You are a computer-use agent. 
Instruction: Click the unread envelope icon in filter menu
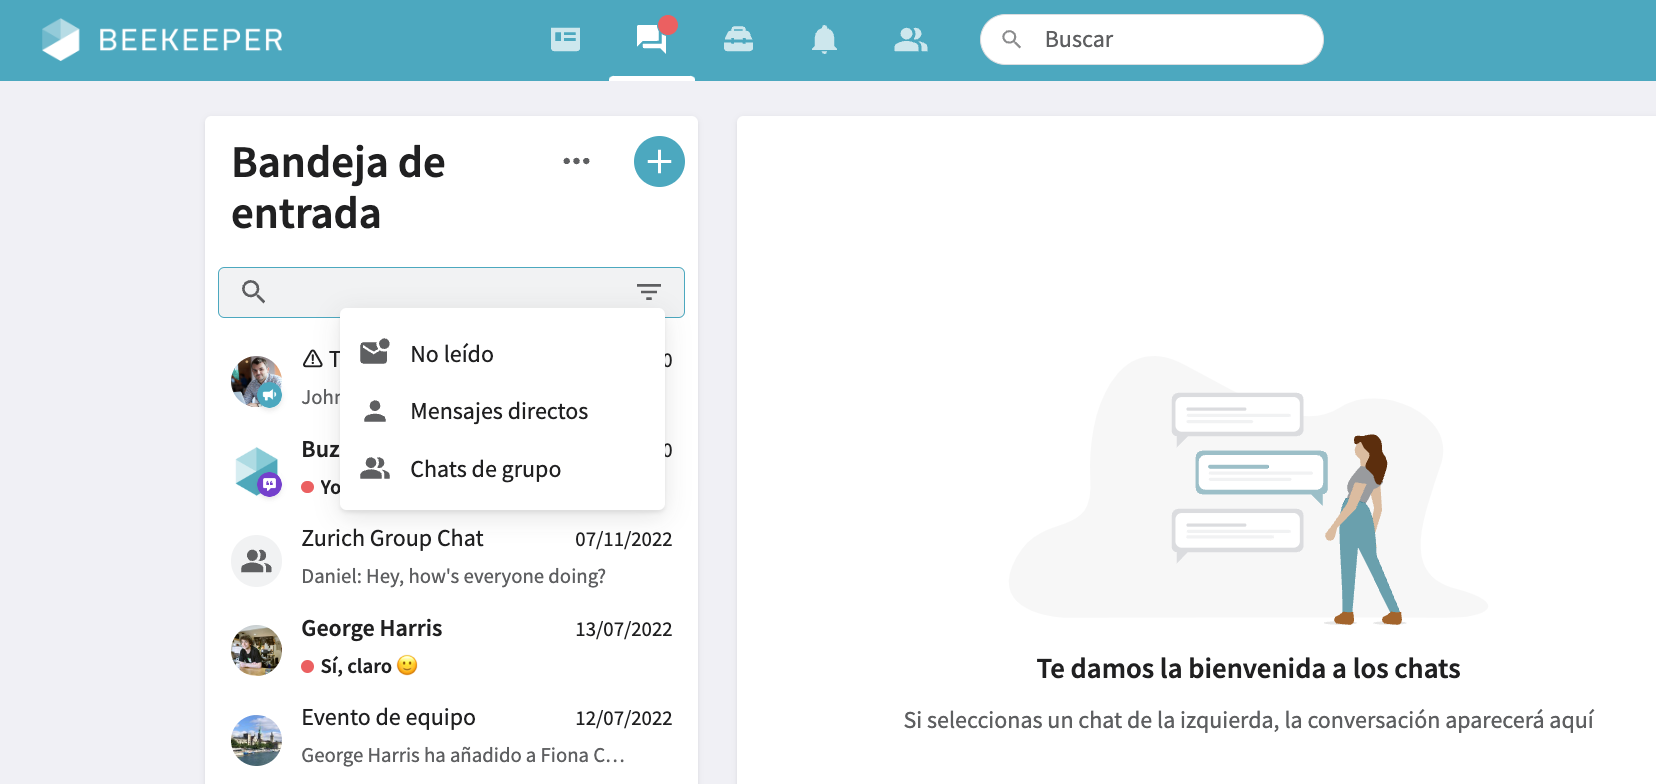(375, 352)
